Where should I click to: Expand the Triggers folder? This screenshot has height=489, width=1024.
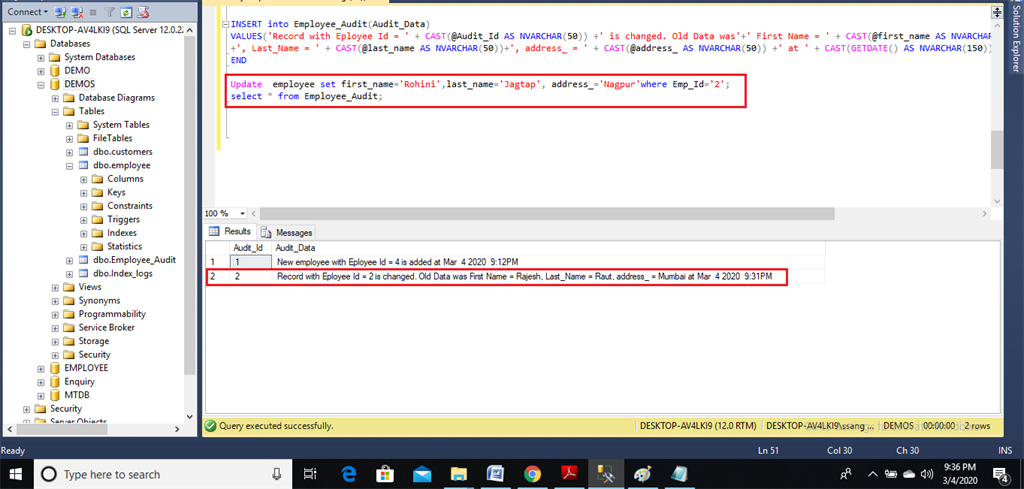[83, 219]
